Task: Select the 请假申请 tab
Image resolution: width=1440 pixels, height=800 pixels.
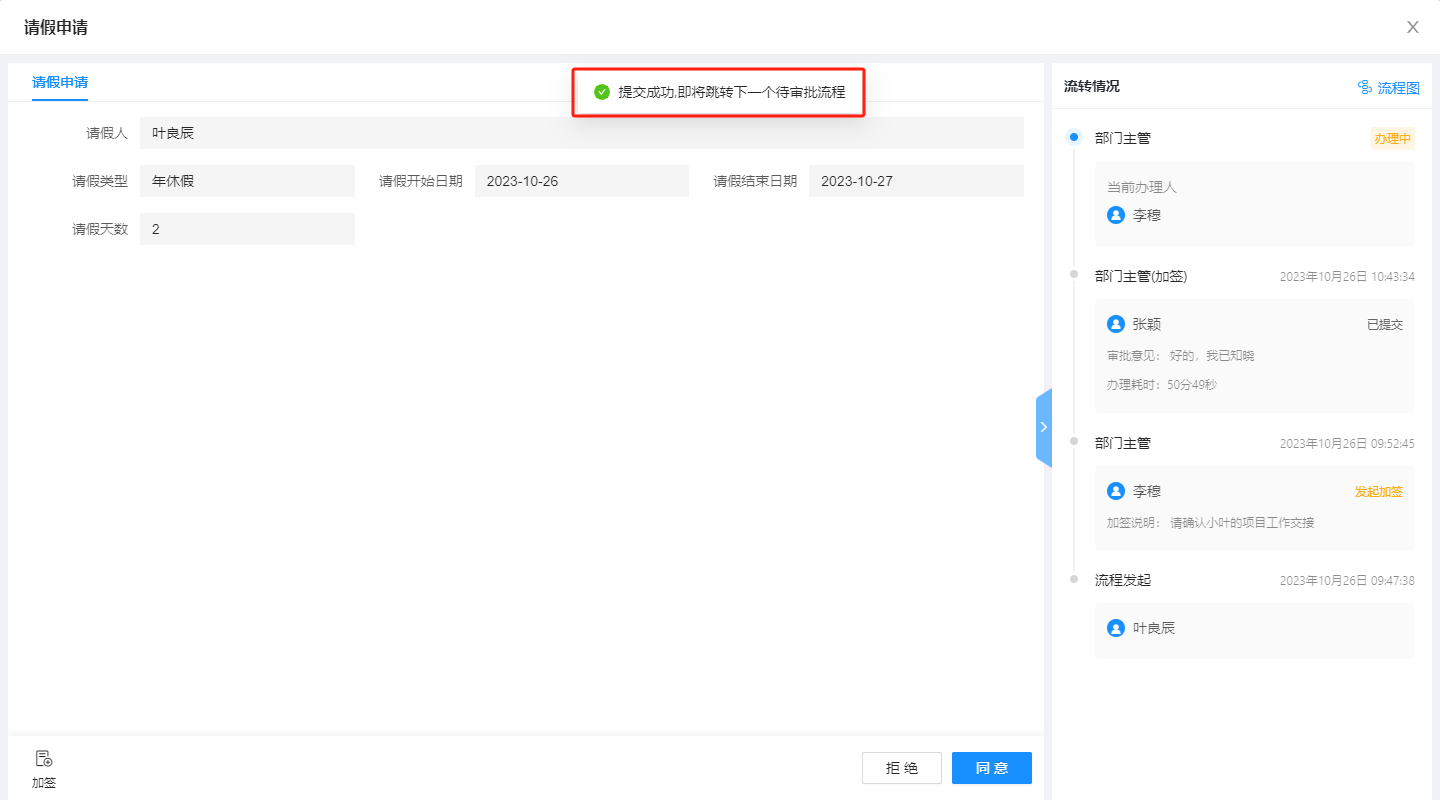Action: [60, 82]
